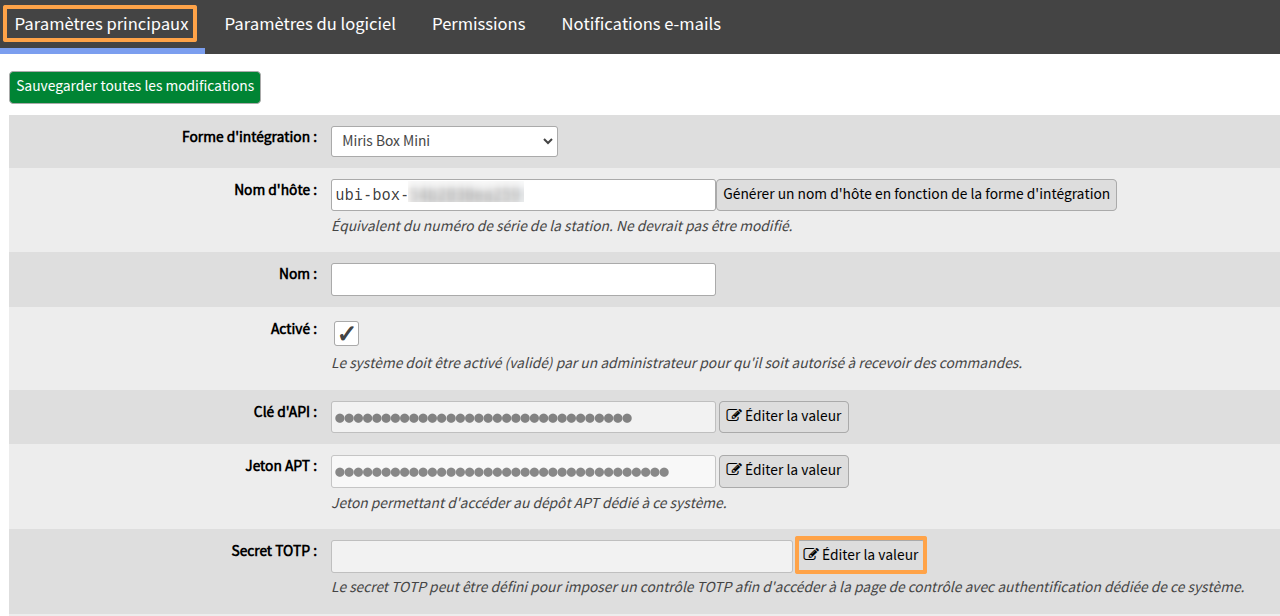Click the Jeton APT description text
The height and width of the screenshot is (616, 1280).
point(529,504)
